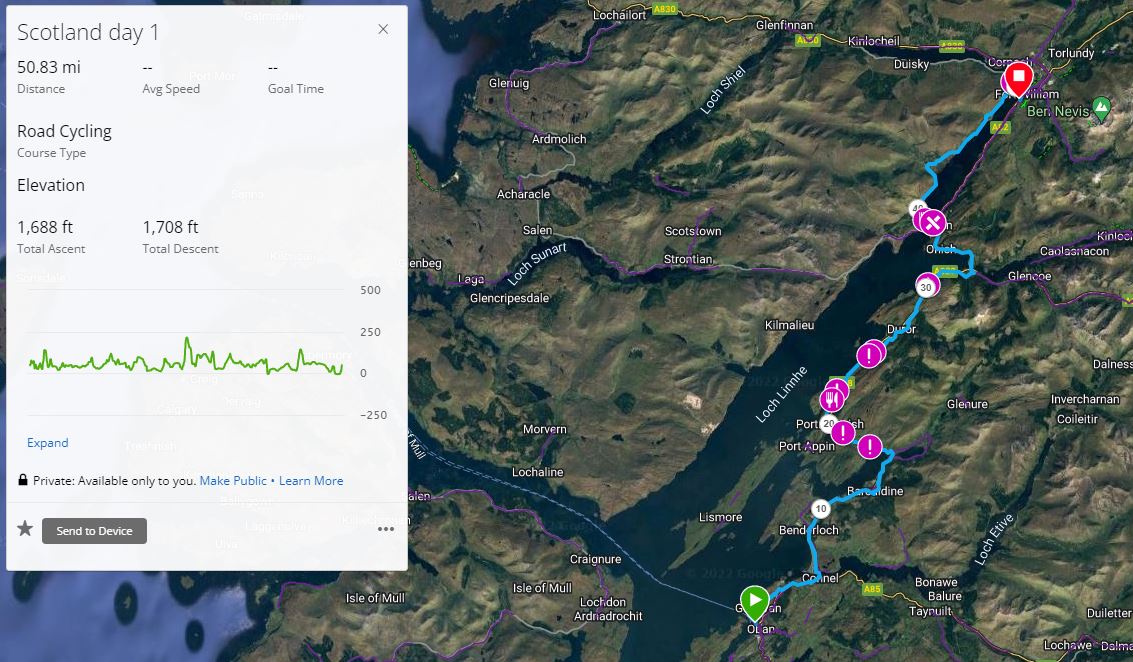Click the Avg Speed label
Image resolution: width=1133 pixels, height=662 pixels.
point(171,89)
